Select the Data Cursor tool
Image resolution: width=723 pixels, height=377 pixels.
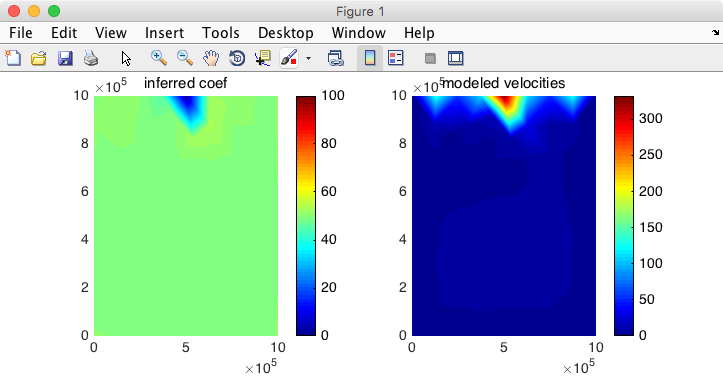(263, 59)
